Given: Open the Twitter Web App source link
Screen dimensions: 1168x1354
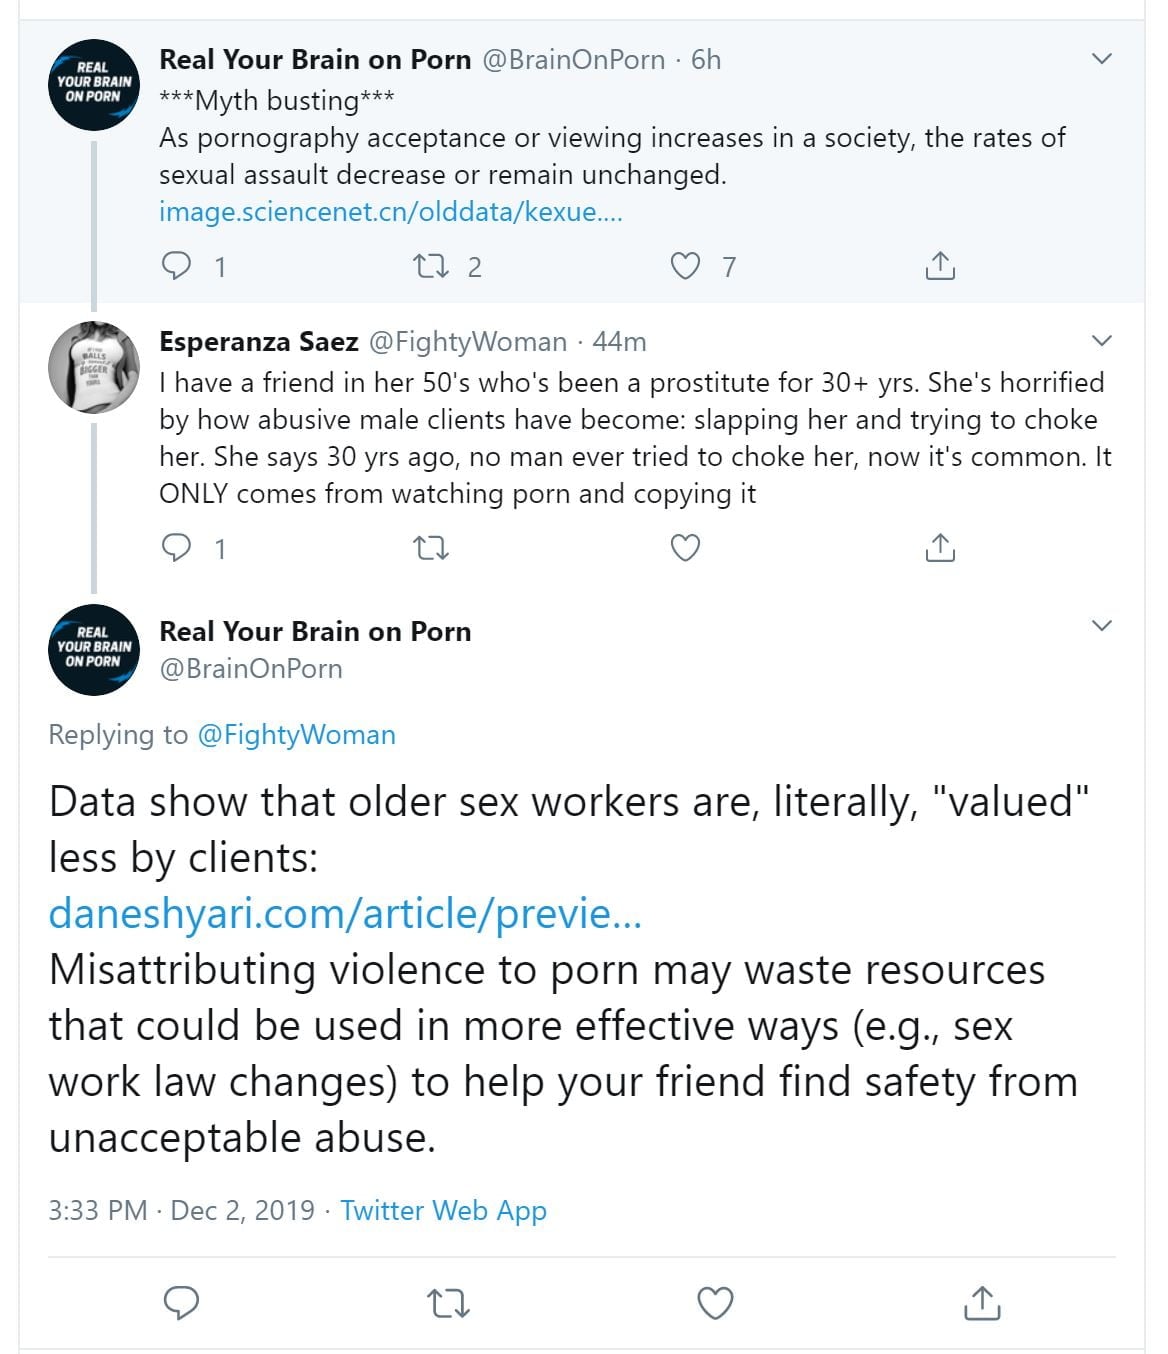Looking at the screenshot, I should click(x=443, y=1210).
